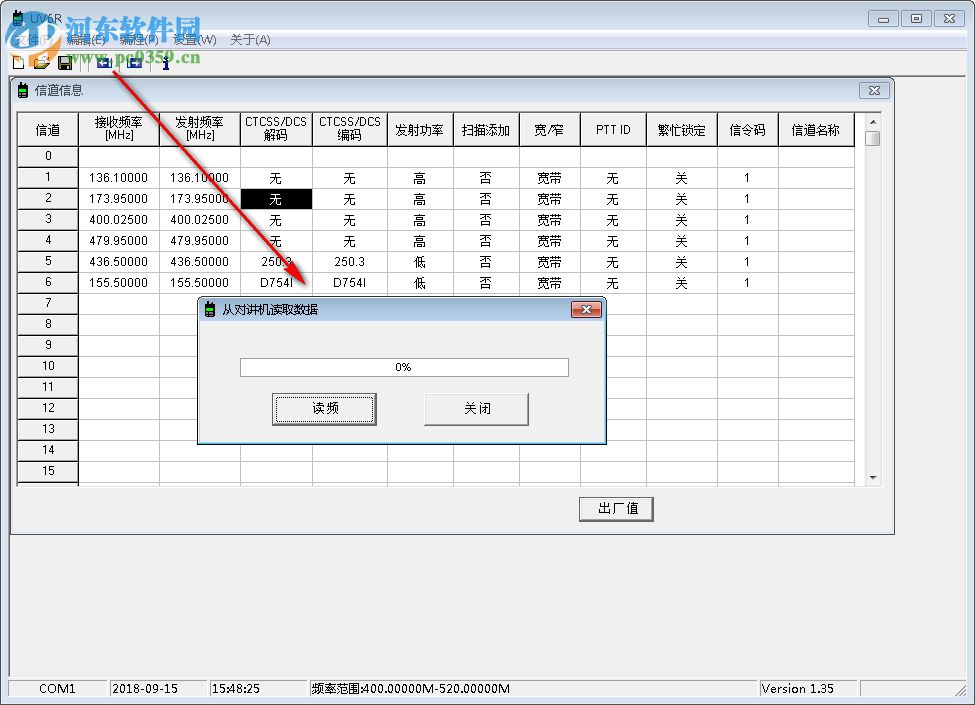Image resolution: width=975 pixels, height=705 pixels.
Task: Open the 编辑(E) menu
Action: tap(86, 40)
